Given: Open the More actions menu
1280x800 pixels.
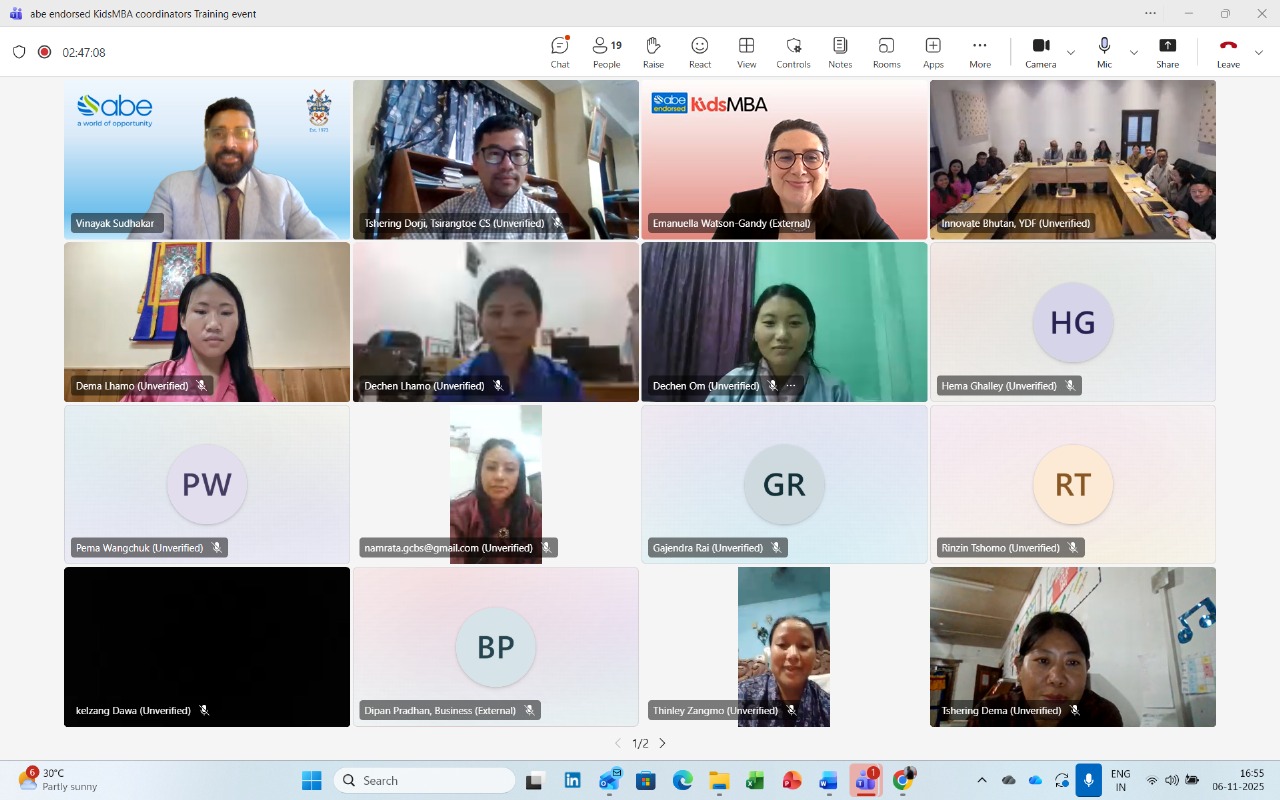Looking at the screenshot, I should click(980, 52).
